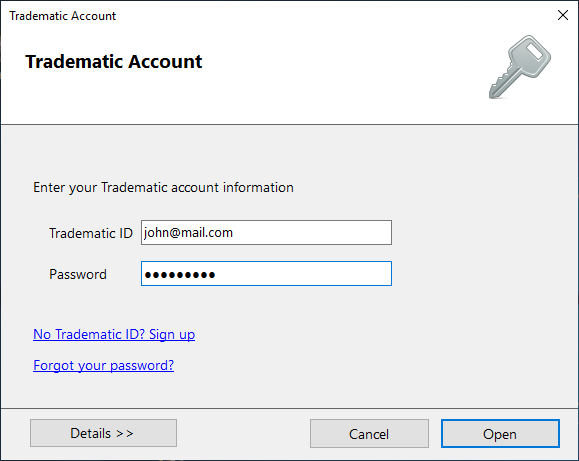The image size is (579, 461).
Task: Click the Cancel button
Action: point(369,434)
